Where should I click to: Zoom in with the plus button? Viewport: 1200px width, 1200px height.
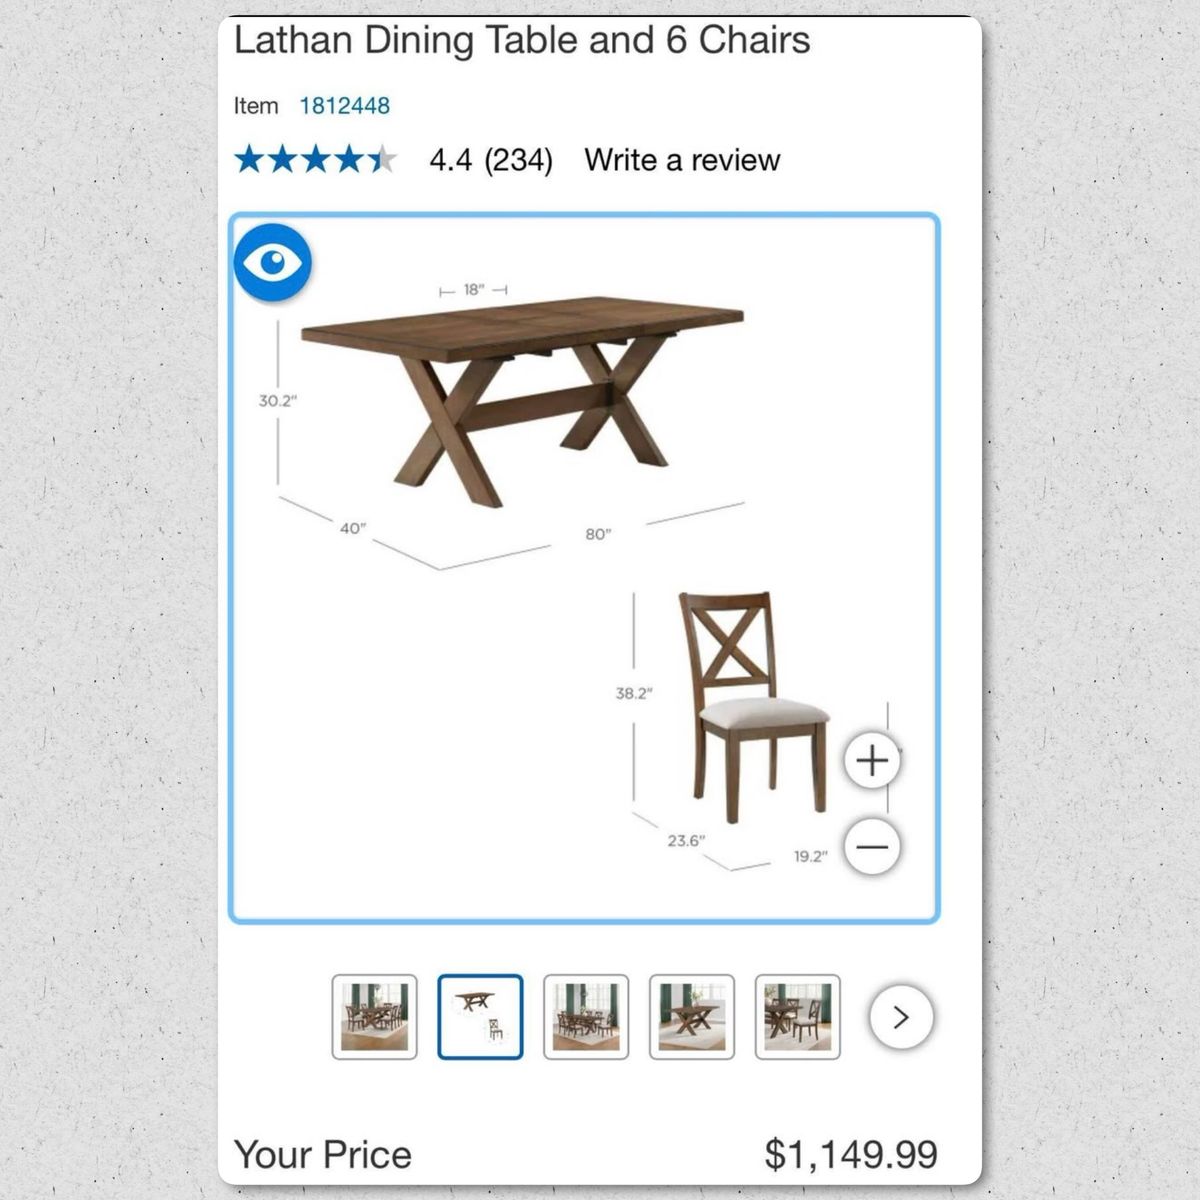tap(873, 761)
